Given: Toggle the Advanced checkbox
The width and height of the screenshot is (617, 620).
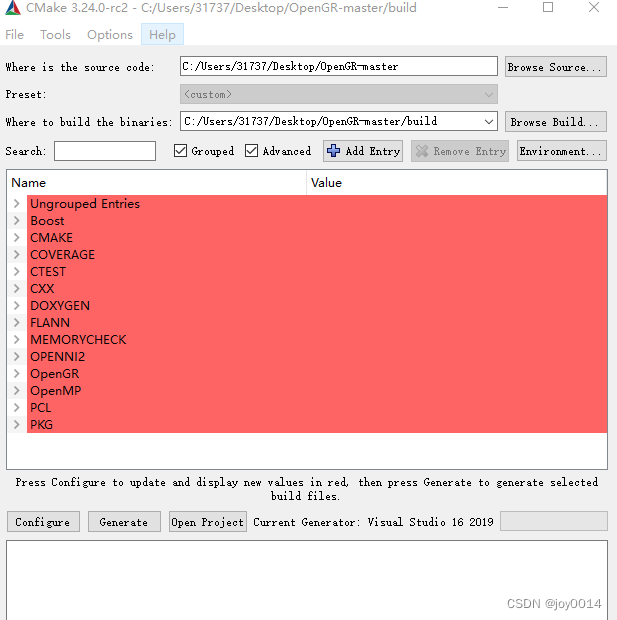Looking at the screenshot, I should point(251,151).
